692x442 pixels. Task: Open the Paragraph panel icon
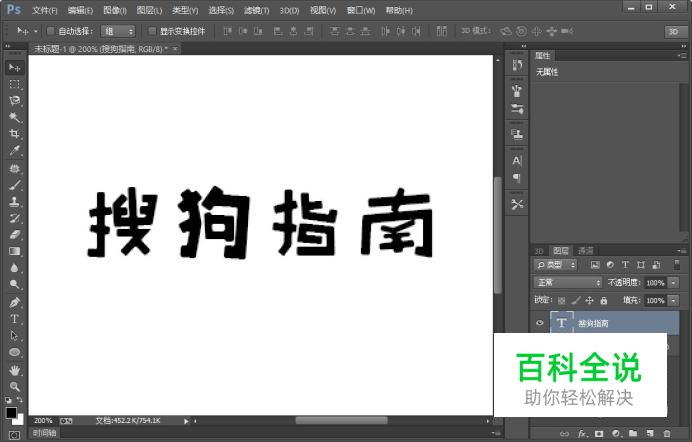click(x=517, y=178)
